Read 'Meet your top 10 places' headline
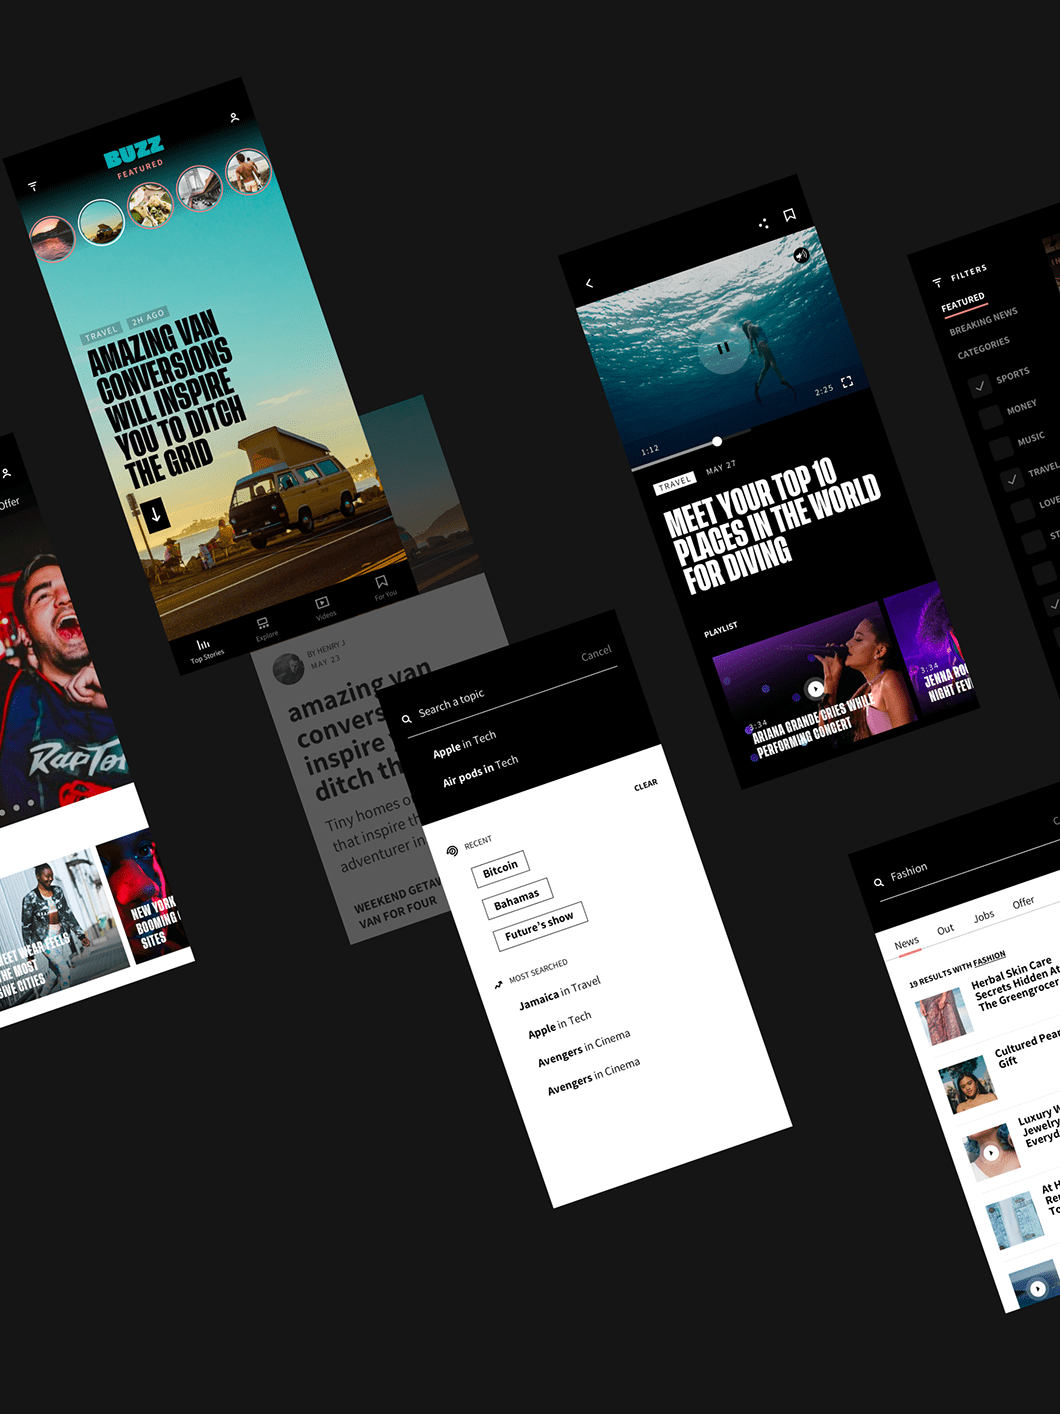Viewport: 1060px width, 1414px height. click(772, 525)
